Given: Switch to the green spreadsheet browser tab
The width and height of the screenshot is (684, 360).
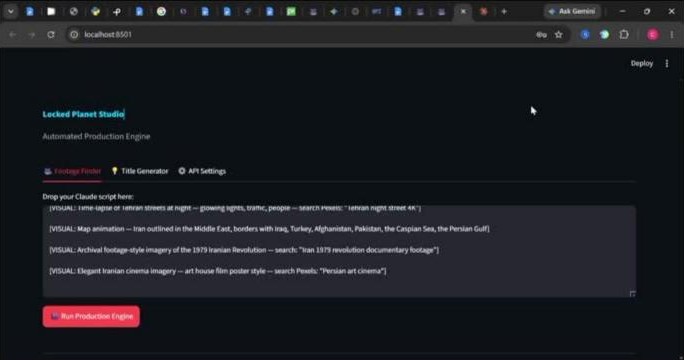Looking at the screenshot, I should pos(291,12).
